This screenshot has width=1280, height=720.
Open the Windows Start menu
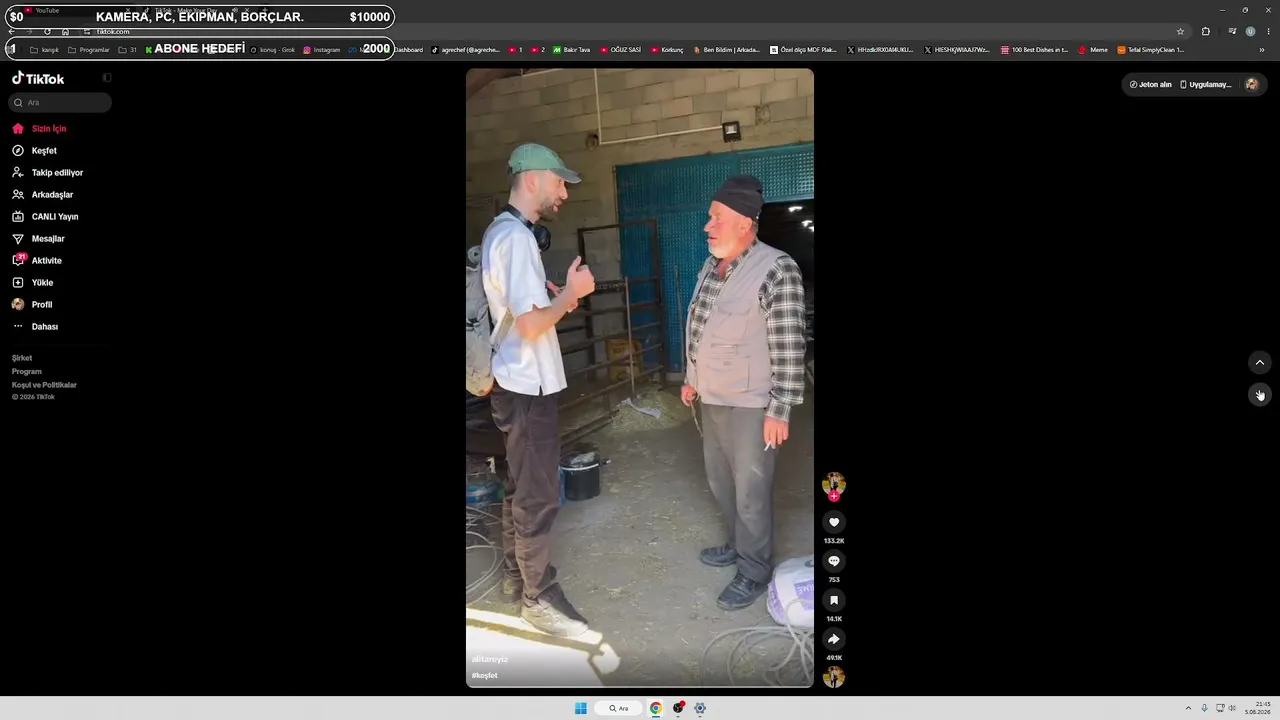point(581,708)
